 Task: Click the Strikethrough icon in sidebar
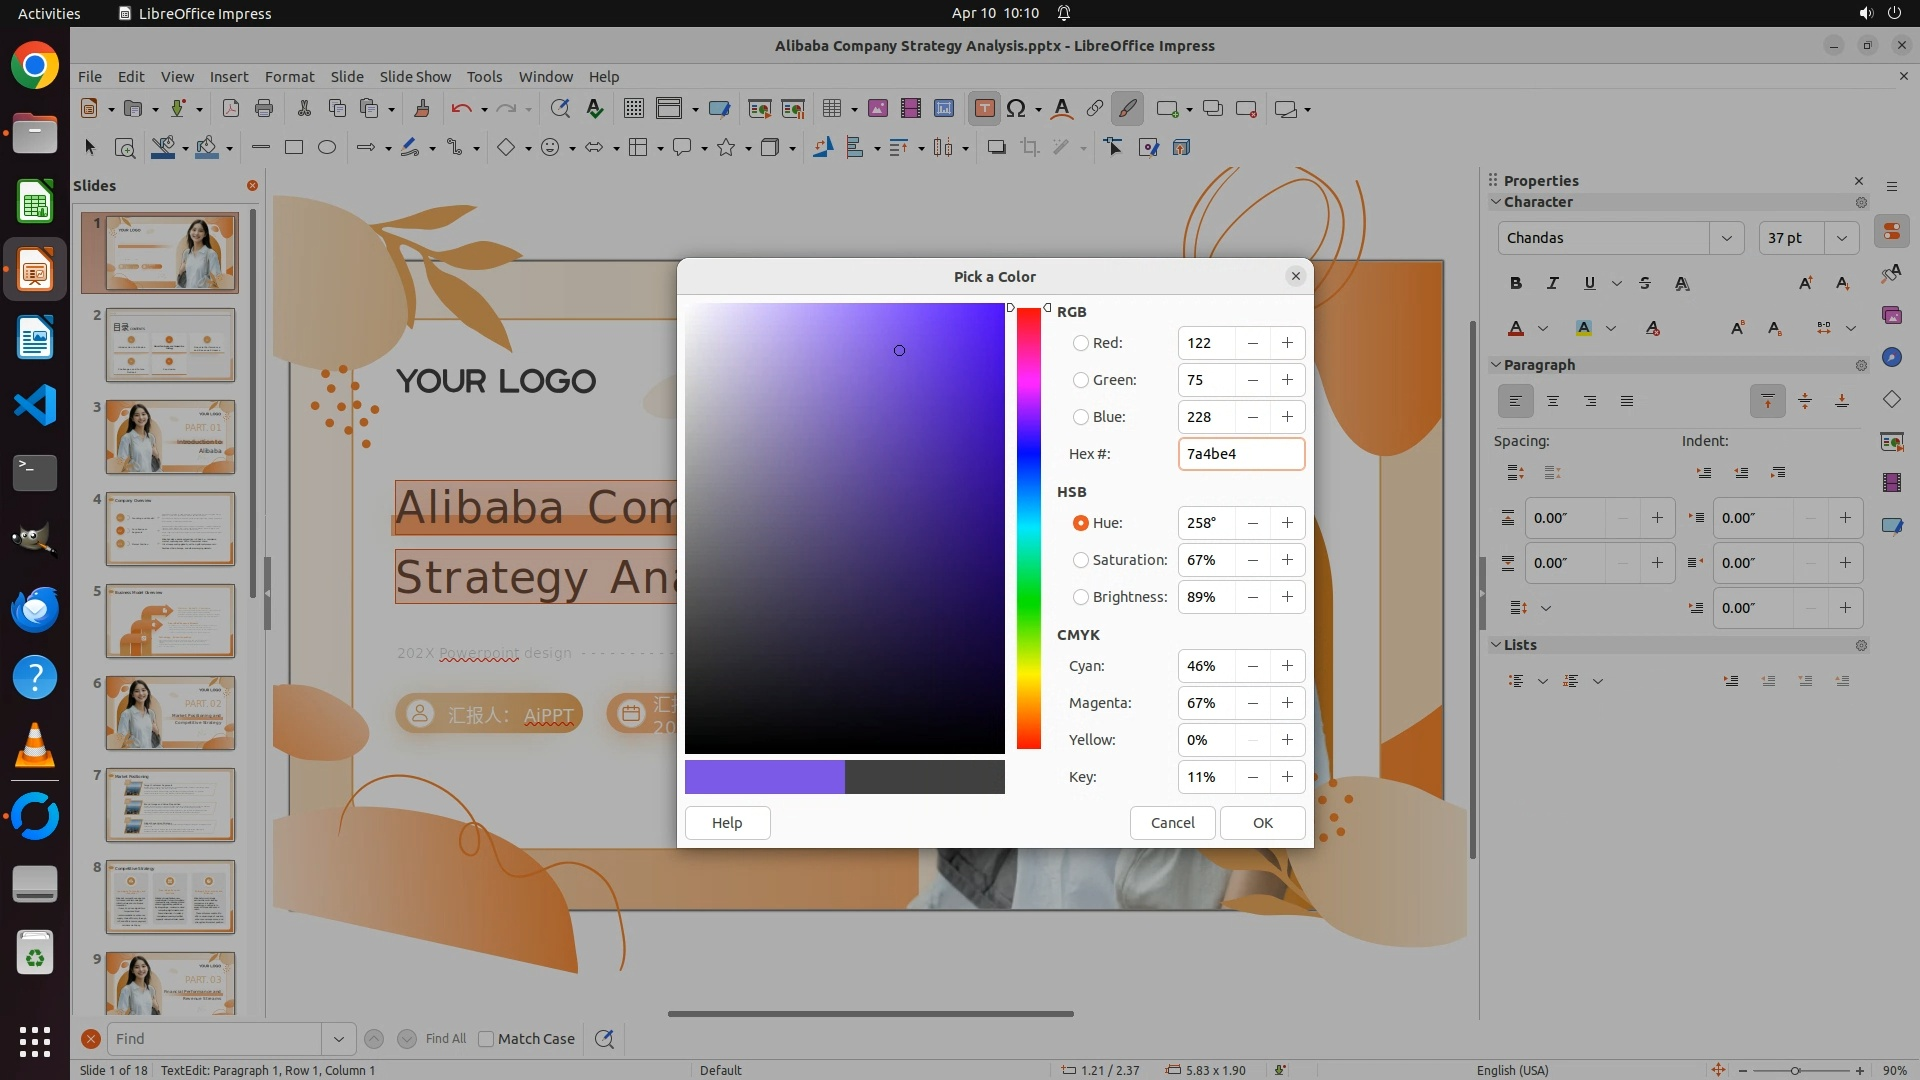pos(1645,283)
